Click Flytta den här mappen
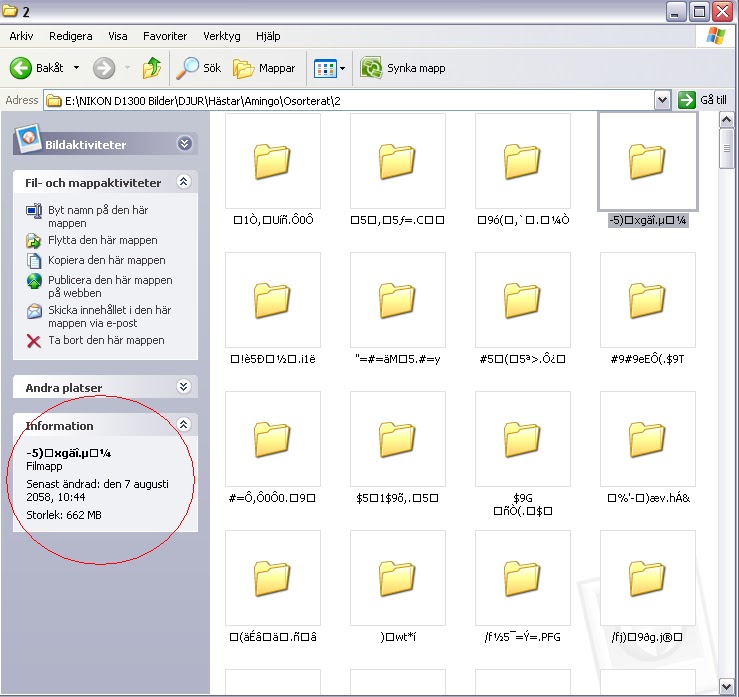Screen dimensions: 739x697 (103, 240)
